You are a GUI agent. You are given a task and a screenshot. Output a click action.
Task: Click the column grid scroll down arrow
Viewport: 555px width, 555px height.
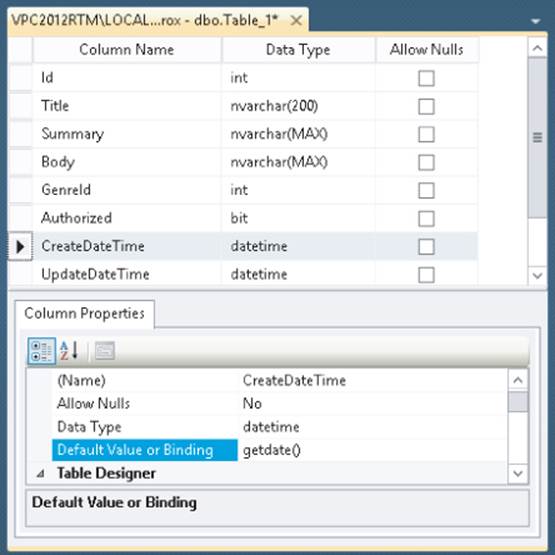[538, 275]
